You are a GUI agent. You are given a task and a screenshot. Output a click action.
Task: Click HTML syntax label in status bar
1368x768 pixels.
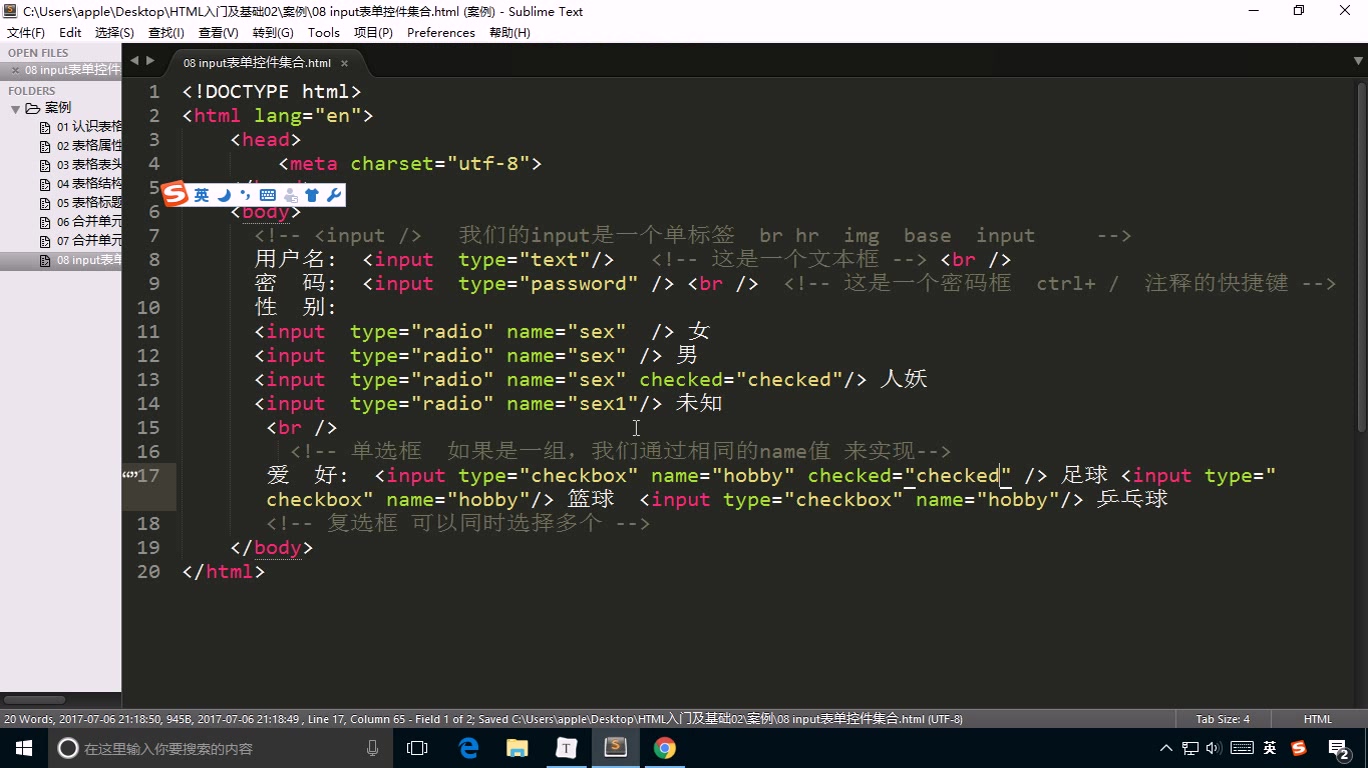[1318, 718]
